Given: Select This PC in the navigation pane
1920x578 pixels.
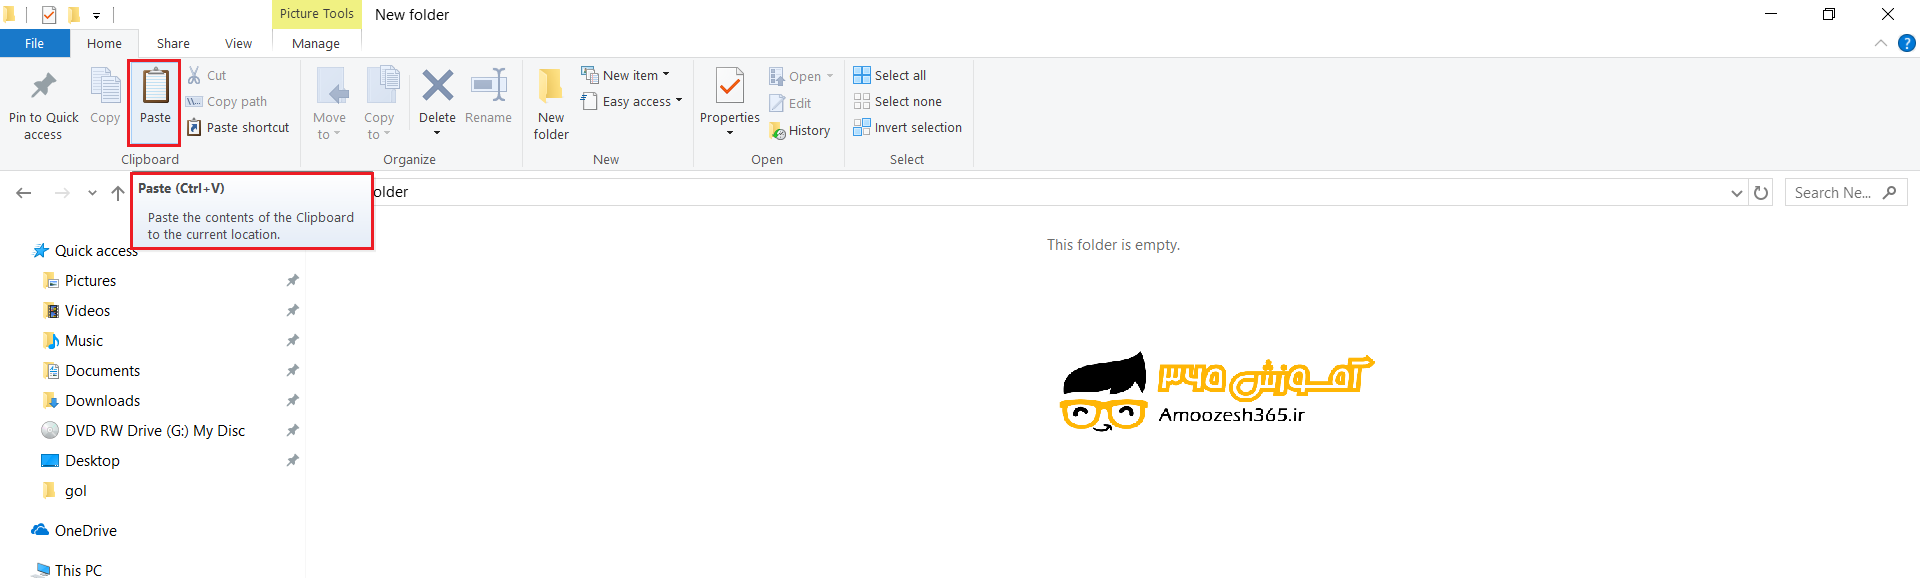Looking at the screenshot, I should point(67,570).
